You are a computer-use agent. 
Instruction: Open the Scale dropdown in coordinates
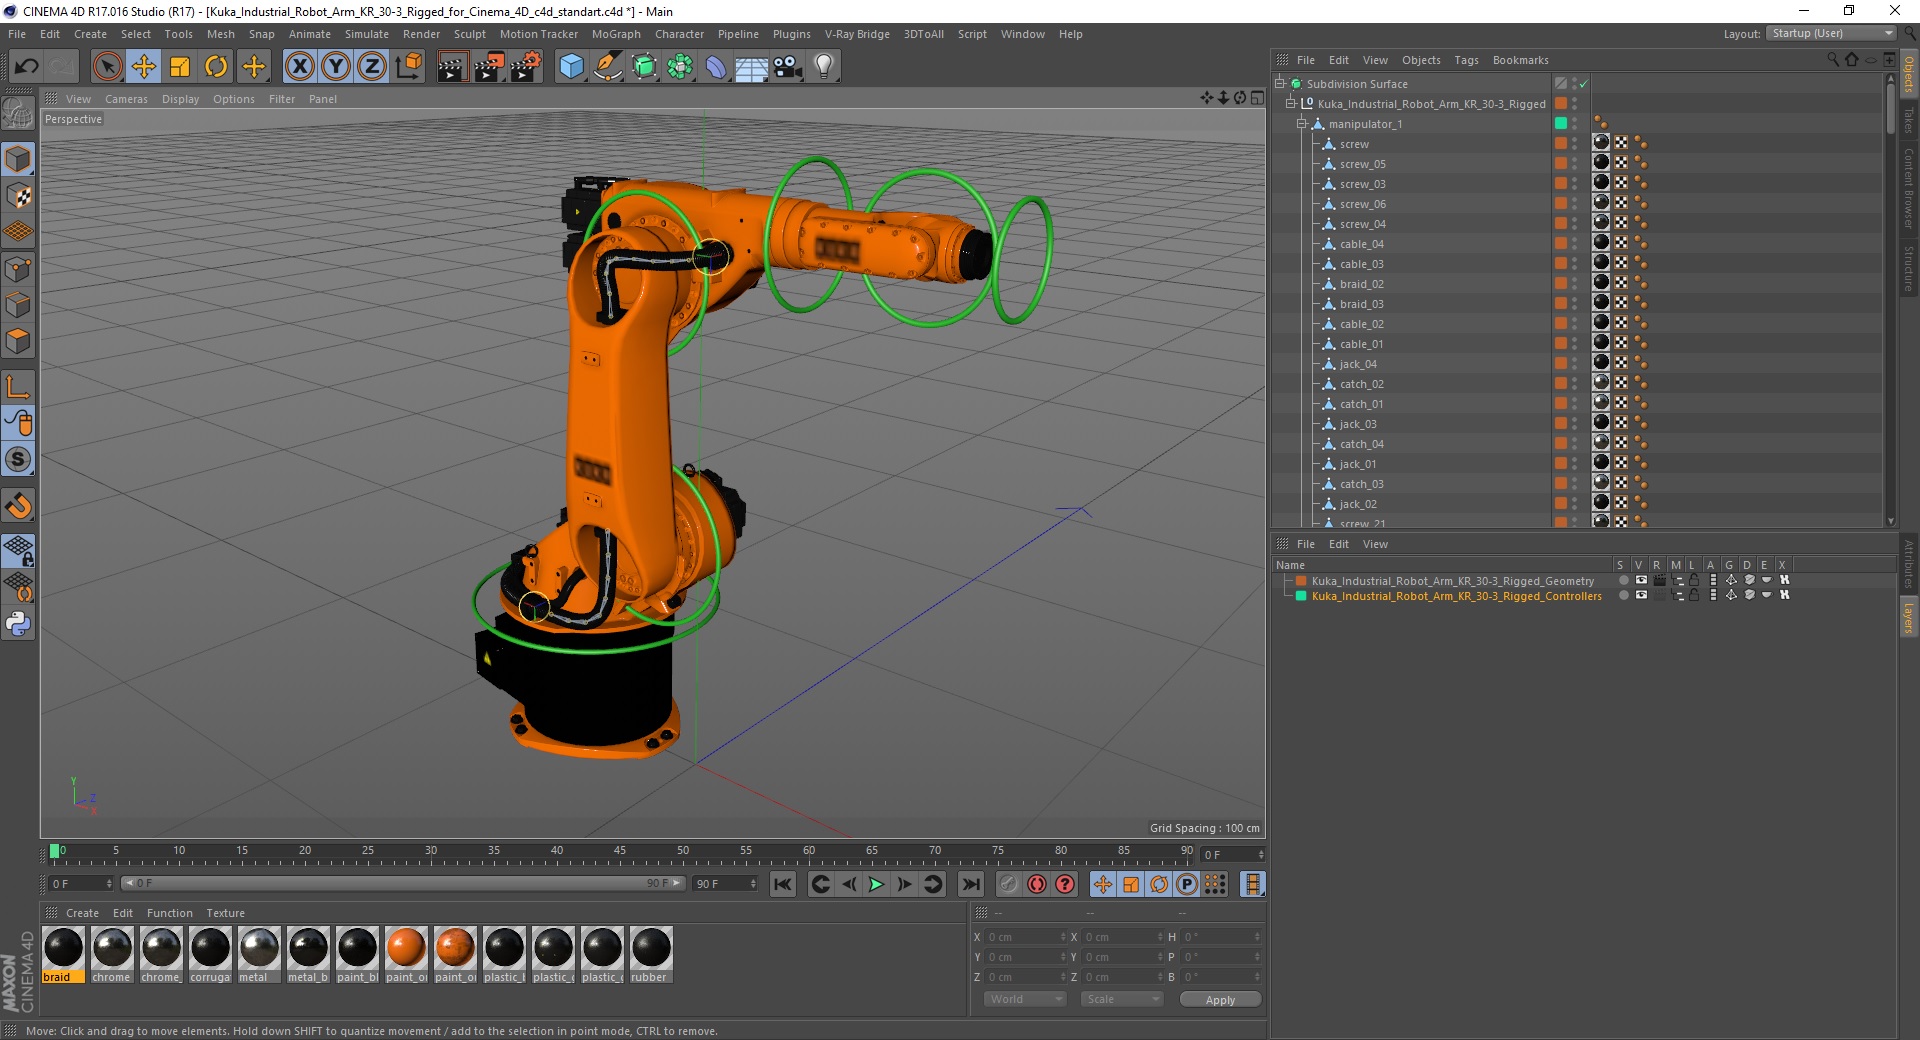(x=1122, y=999)
